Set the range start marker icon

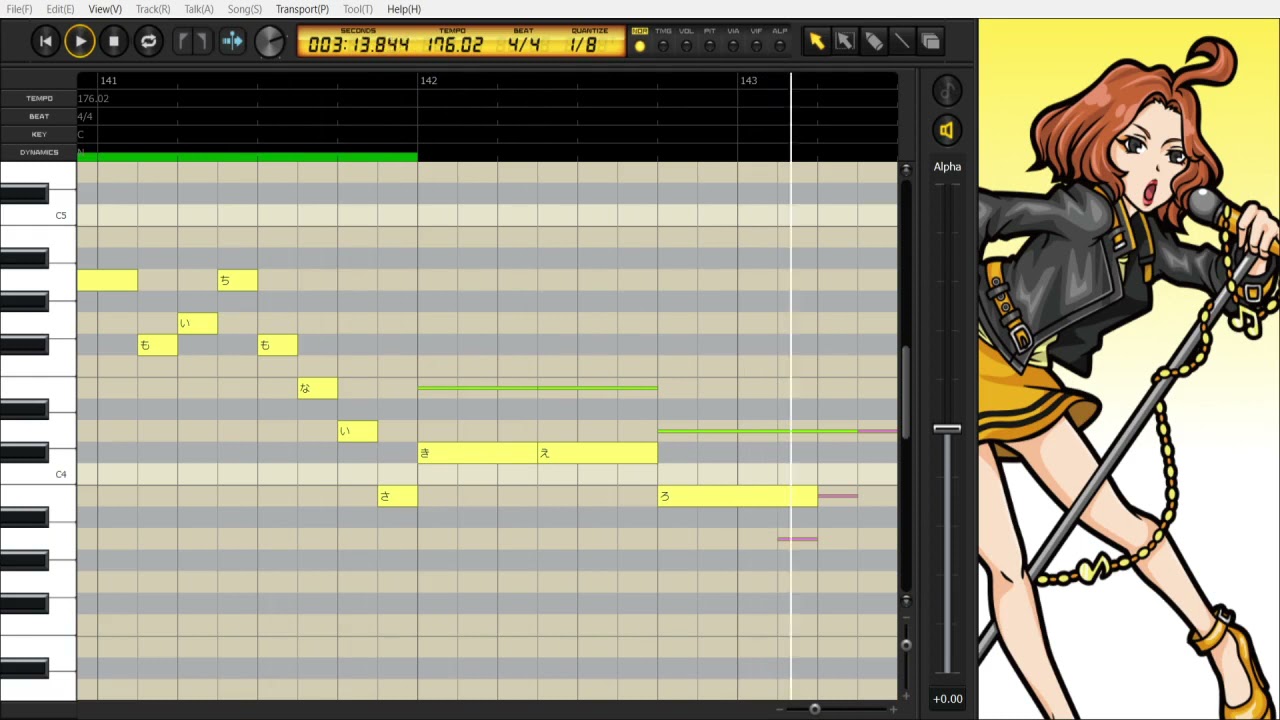(182, 41)
